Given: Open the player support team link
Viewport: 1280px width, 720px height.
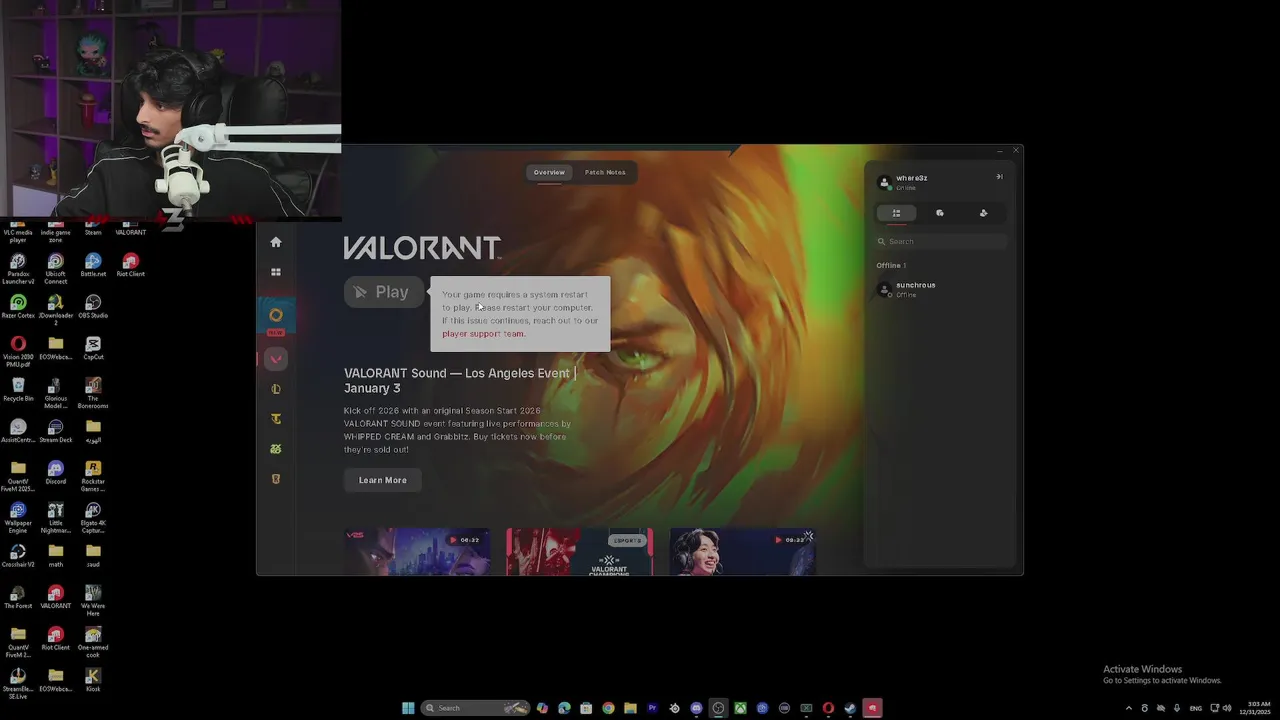Looking at the screenshot, I should [483, 334].
